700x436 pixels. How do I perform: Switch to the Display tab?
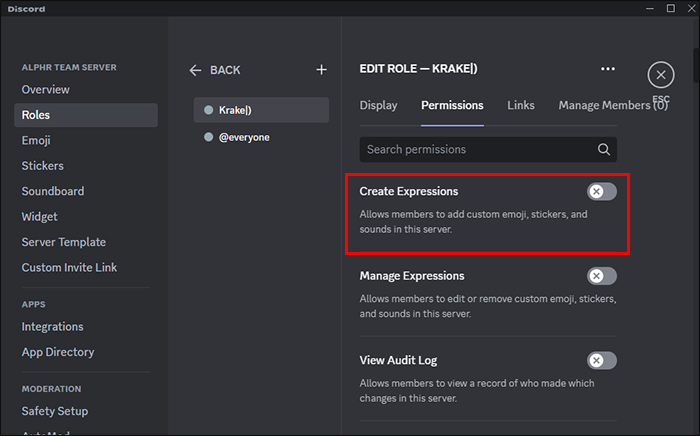(378, 105)
